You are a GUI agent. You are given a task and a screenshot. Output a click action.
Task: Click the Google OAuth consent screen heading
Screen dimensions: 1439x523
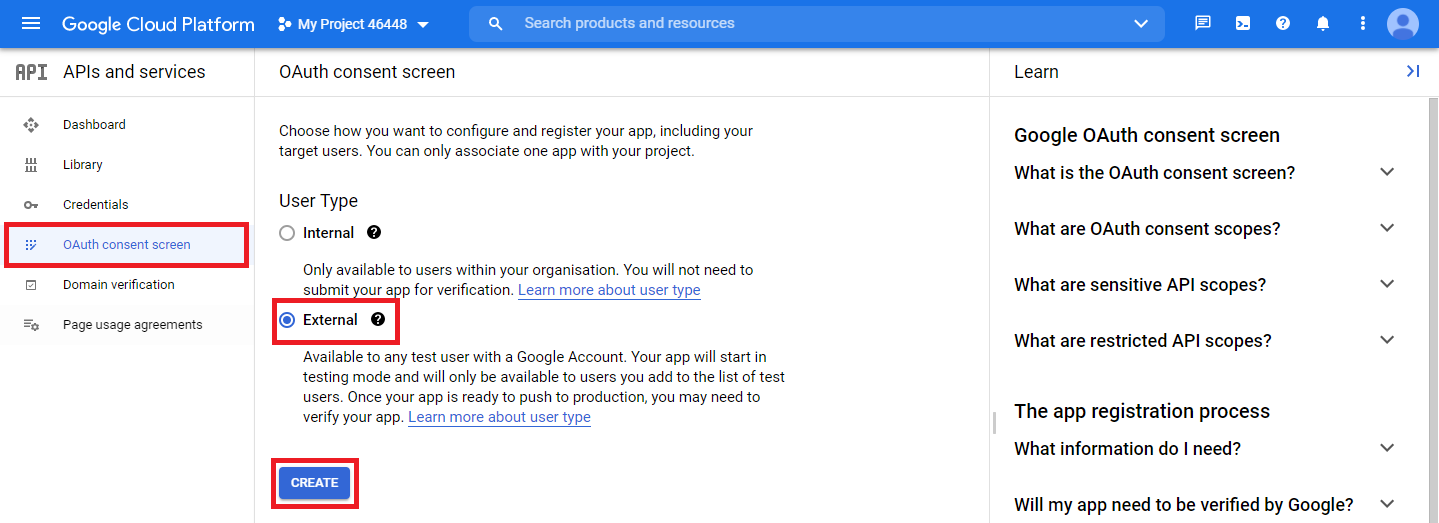click(x=1147, y=135)
